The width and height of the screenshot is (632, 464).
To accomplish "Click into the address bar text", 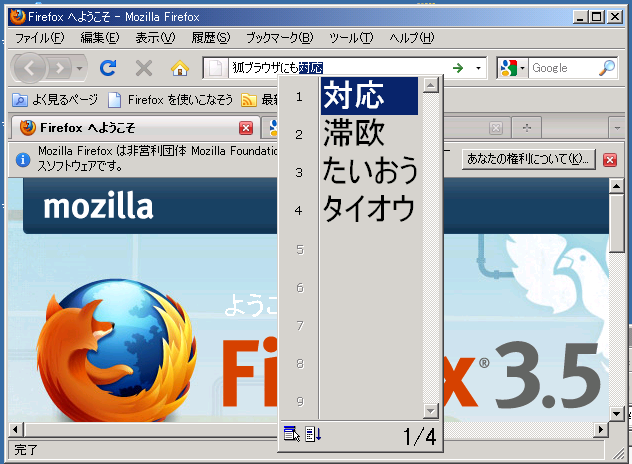I will tap(339, 68).
